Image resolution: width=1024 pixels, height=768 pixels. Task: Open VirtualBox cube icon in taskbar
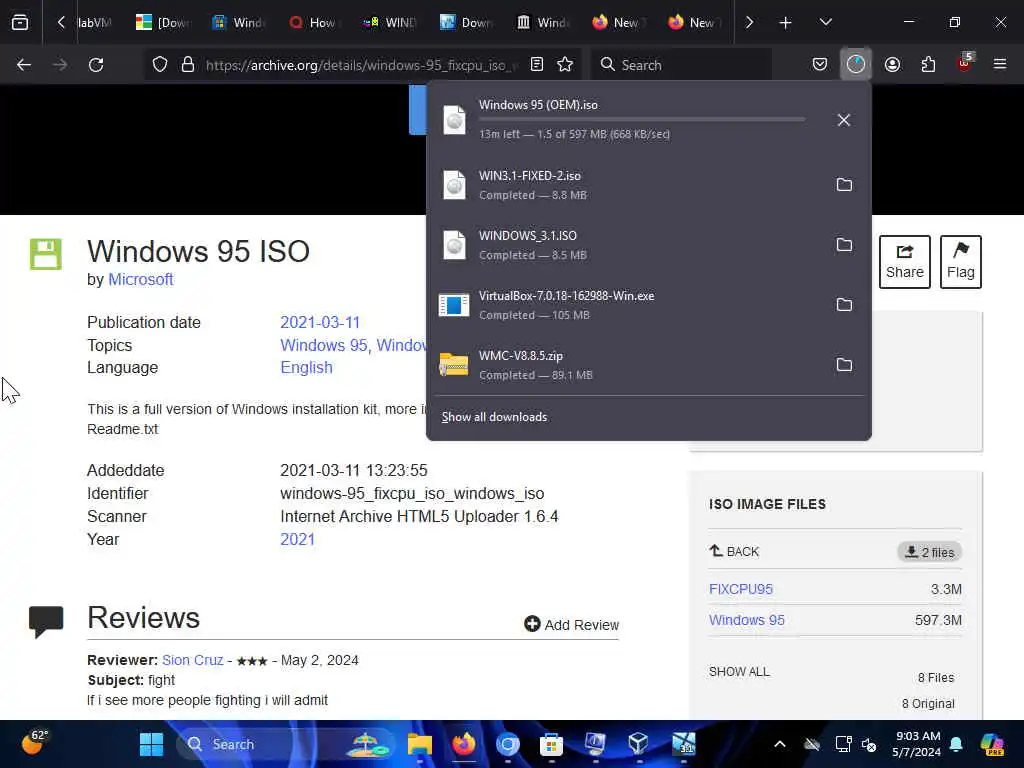tap(638, 744)
